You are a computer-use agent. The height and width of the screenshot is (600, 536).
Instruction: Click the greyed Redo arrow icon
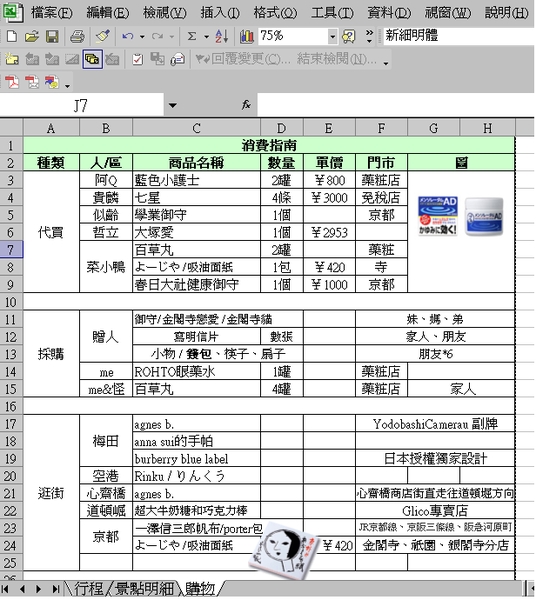pyautogui.click(x=157, y=37)
